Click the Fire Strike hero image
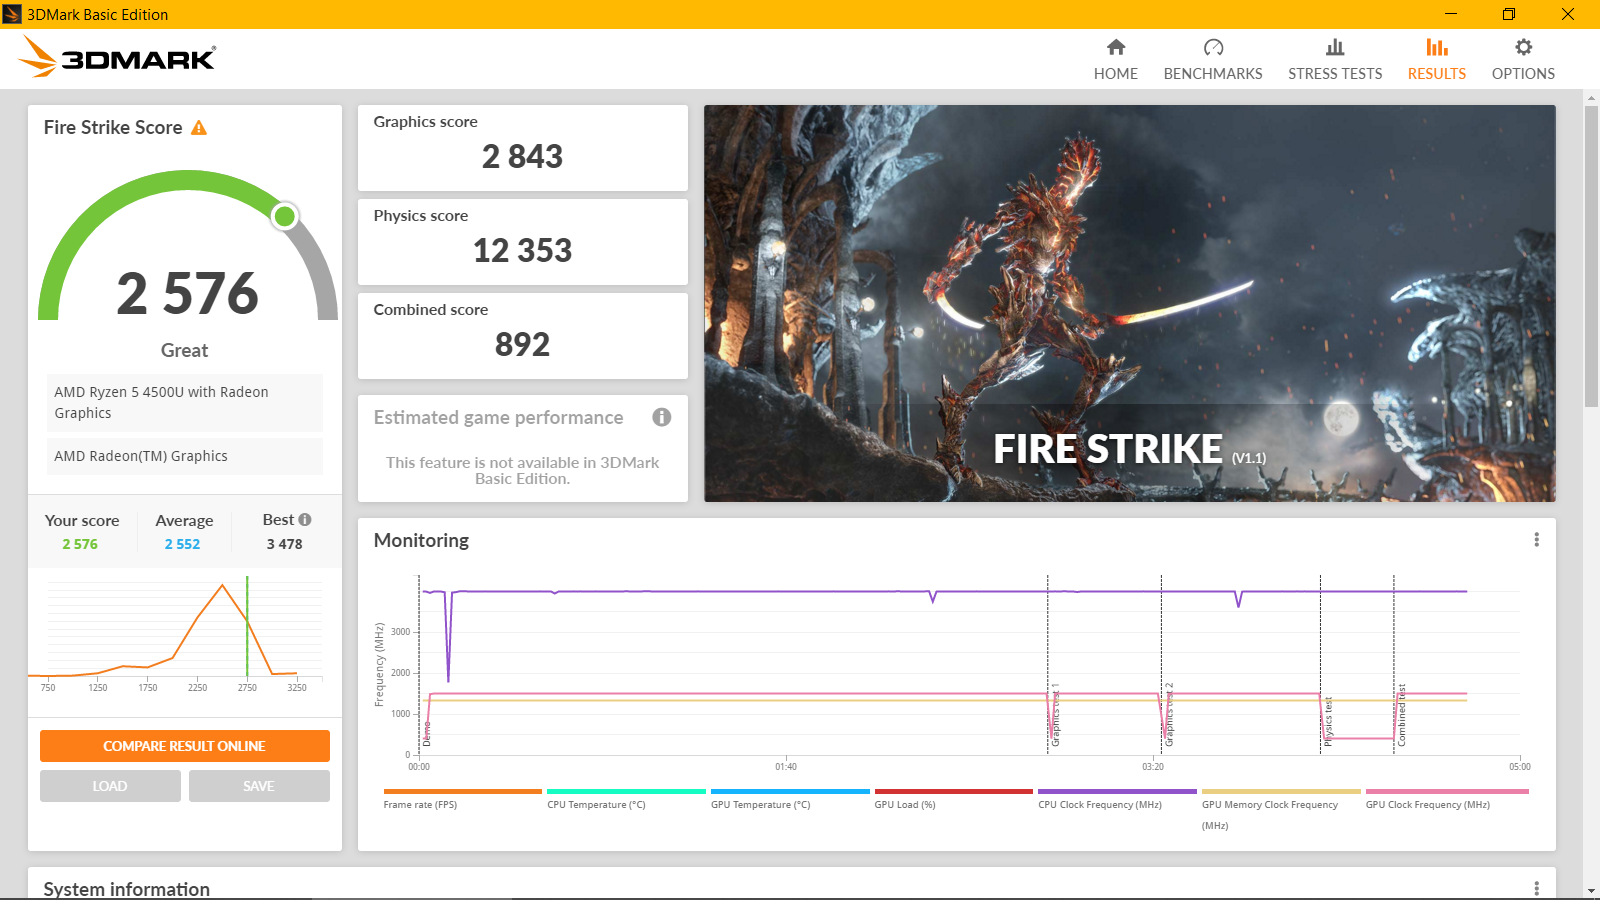The image size is (1600, 900). (x=1130, y=303)
